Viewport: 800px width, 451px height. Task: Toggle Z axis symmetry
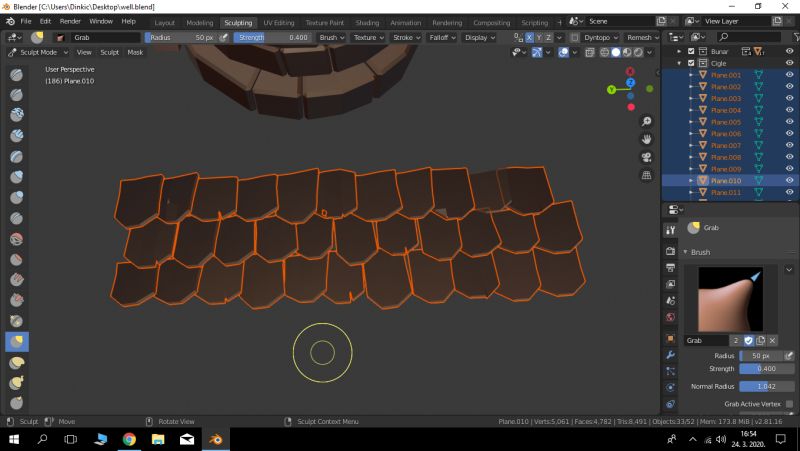pyautogui.click(x=548, y=38)
